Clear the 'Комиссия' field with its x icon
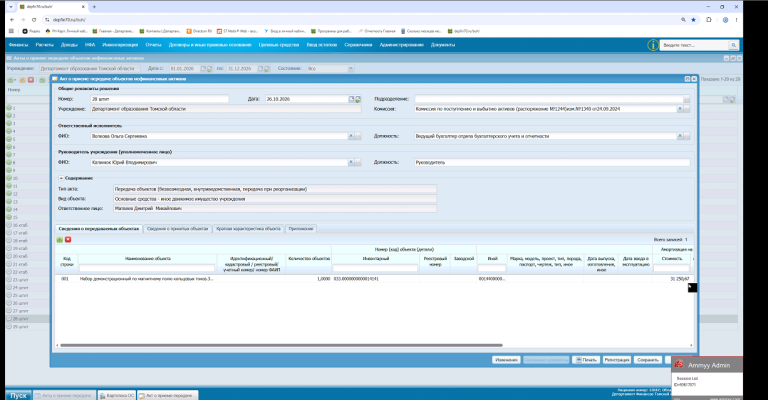The image size is (768, 400). point(680,109)
